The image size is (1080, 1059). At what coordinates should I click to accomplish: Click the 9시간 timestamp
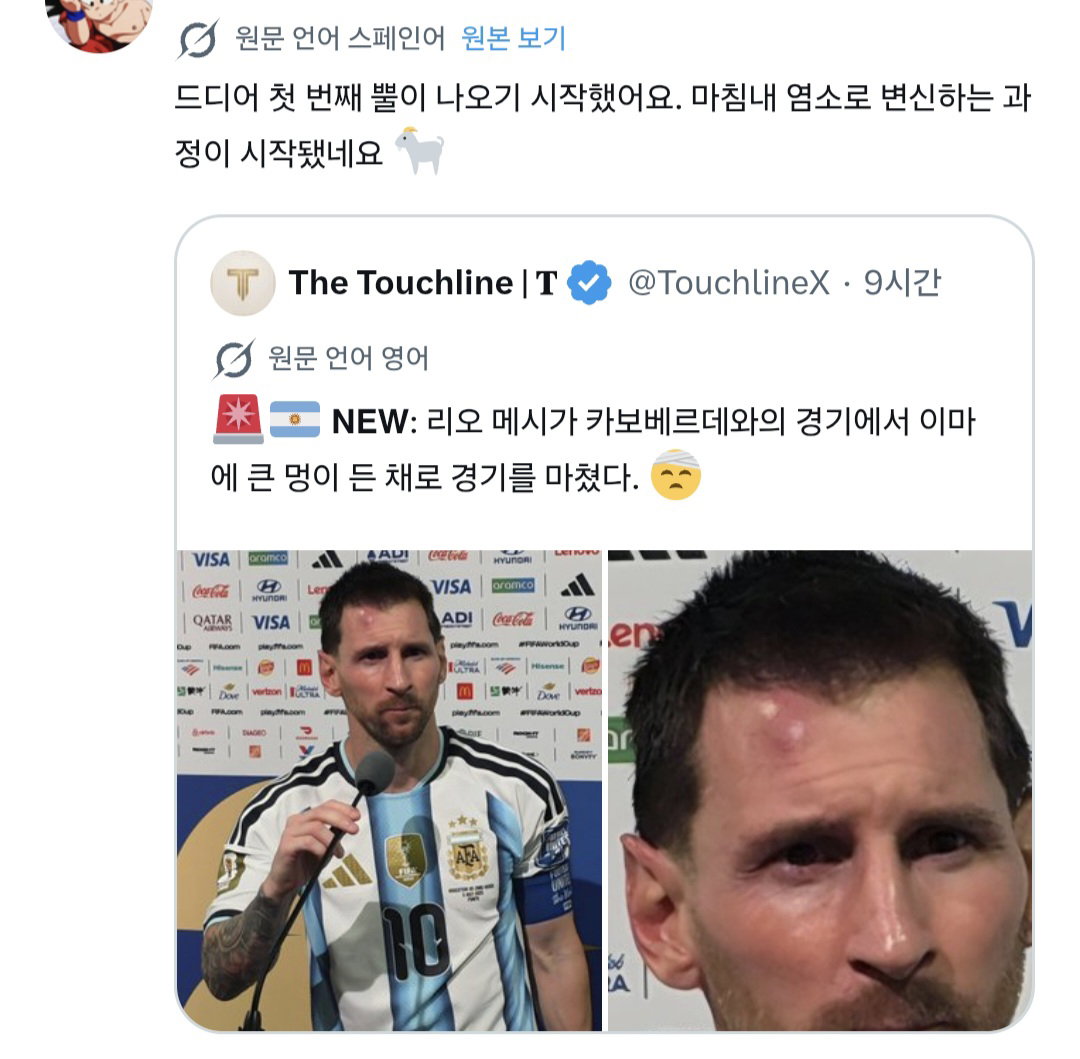[x=902, y=282]
